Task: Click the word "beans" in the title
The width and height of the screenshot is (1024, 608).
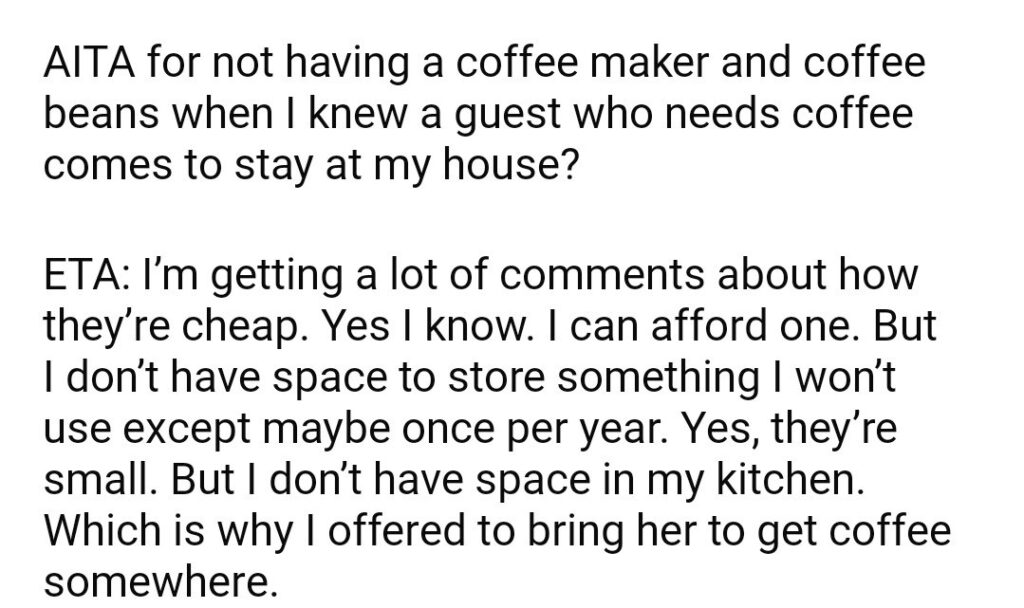Action: (x=96, y=113)
